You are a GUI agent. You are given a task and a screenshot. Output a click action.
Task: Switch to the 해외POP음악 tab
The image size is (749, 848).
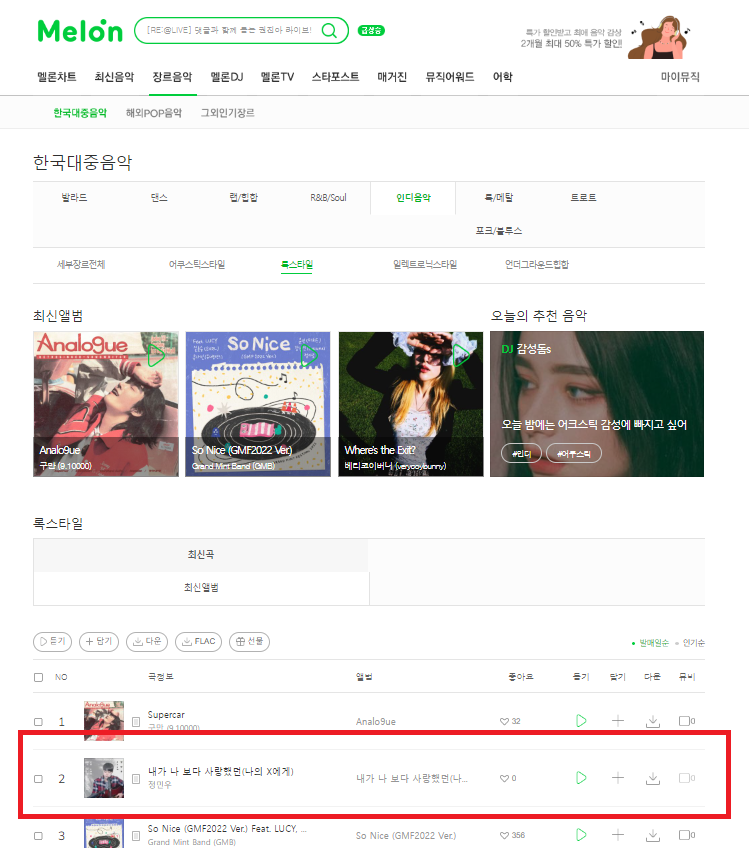[x=154, y=112]
